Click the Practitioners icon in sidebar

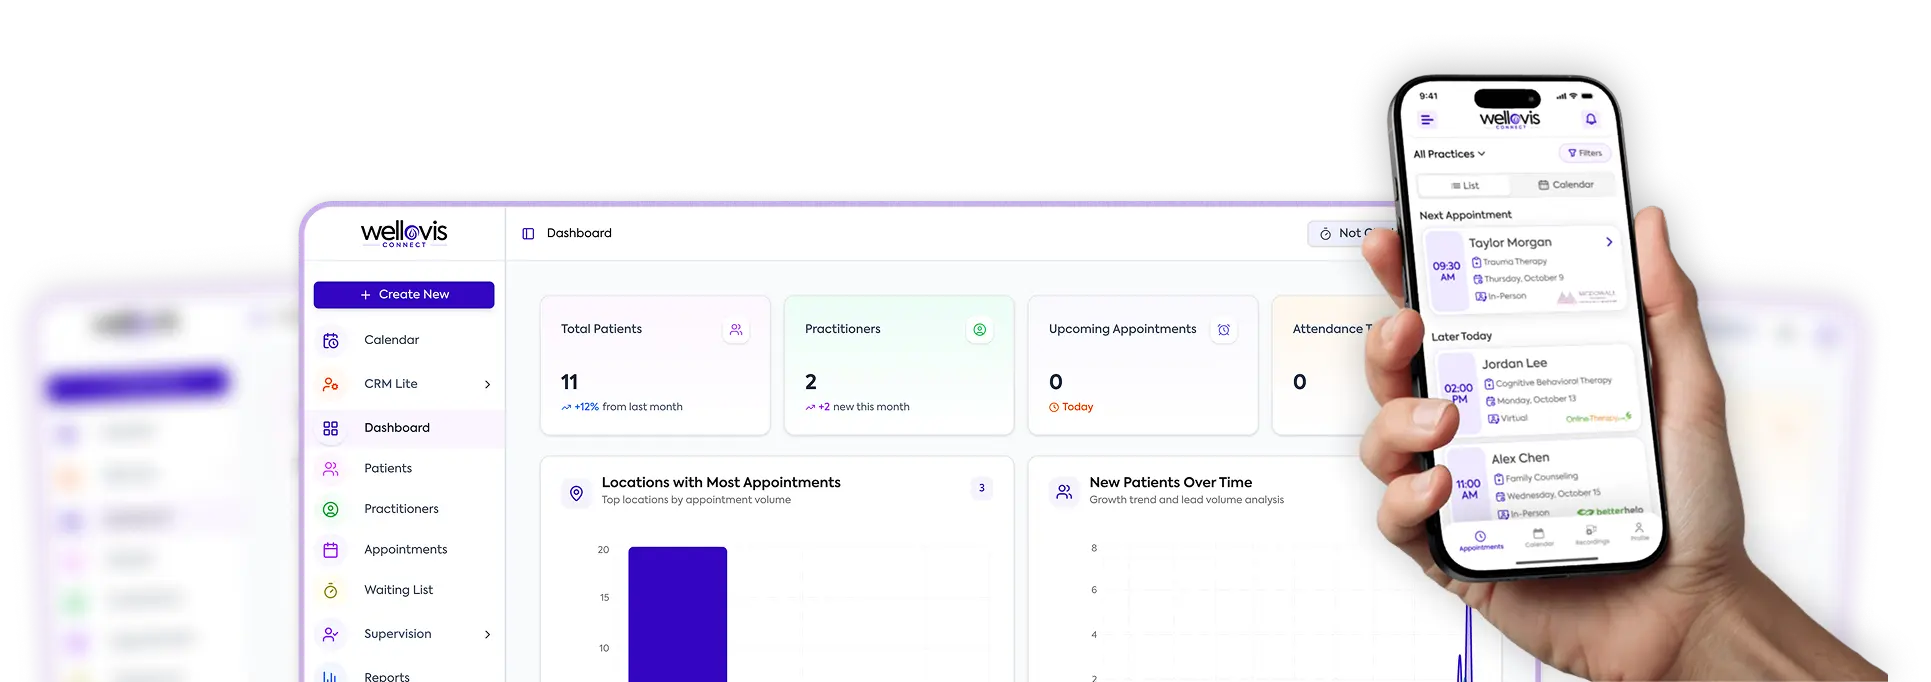pyautogui.click(x=331, y=509)
